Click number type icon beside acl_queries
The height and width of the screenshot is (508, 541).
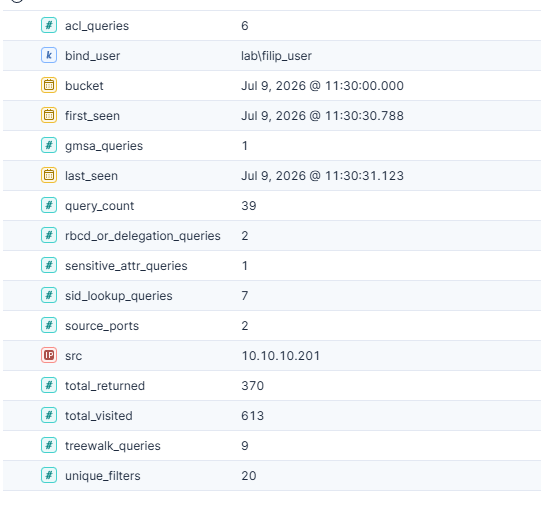pyautogui.click(x=49, y=25)
